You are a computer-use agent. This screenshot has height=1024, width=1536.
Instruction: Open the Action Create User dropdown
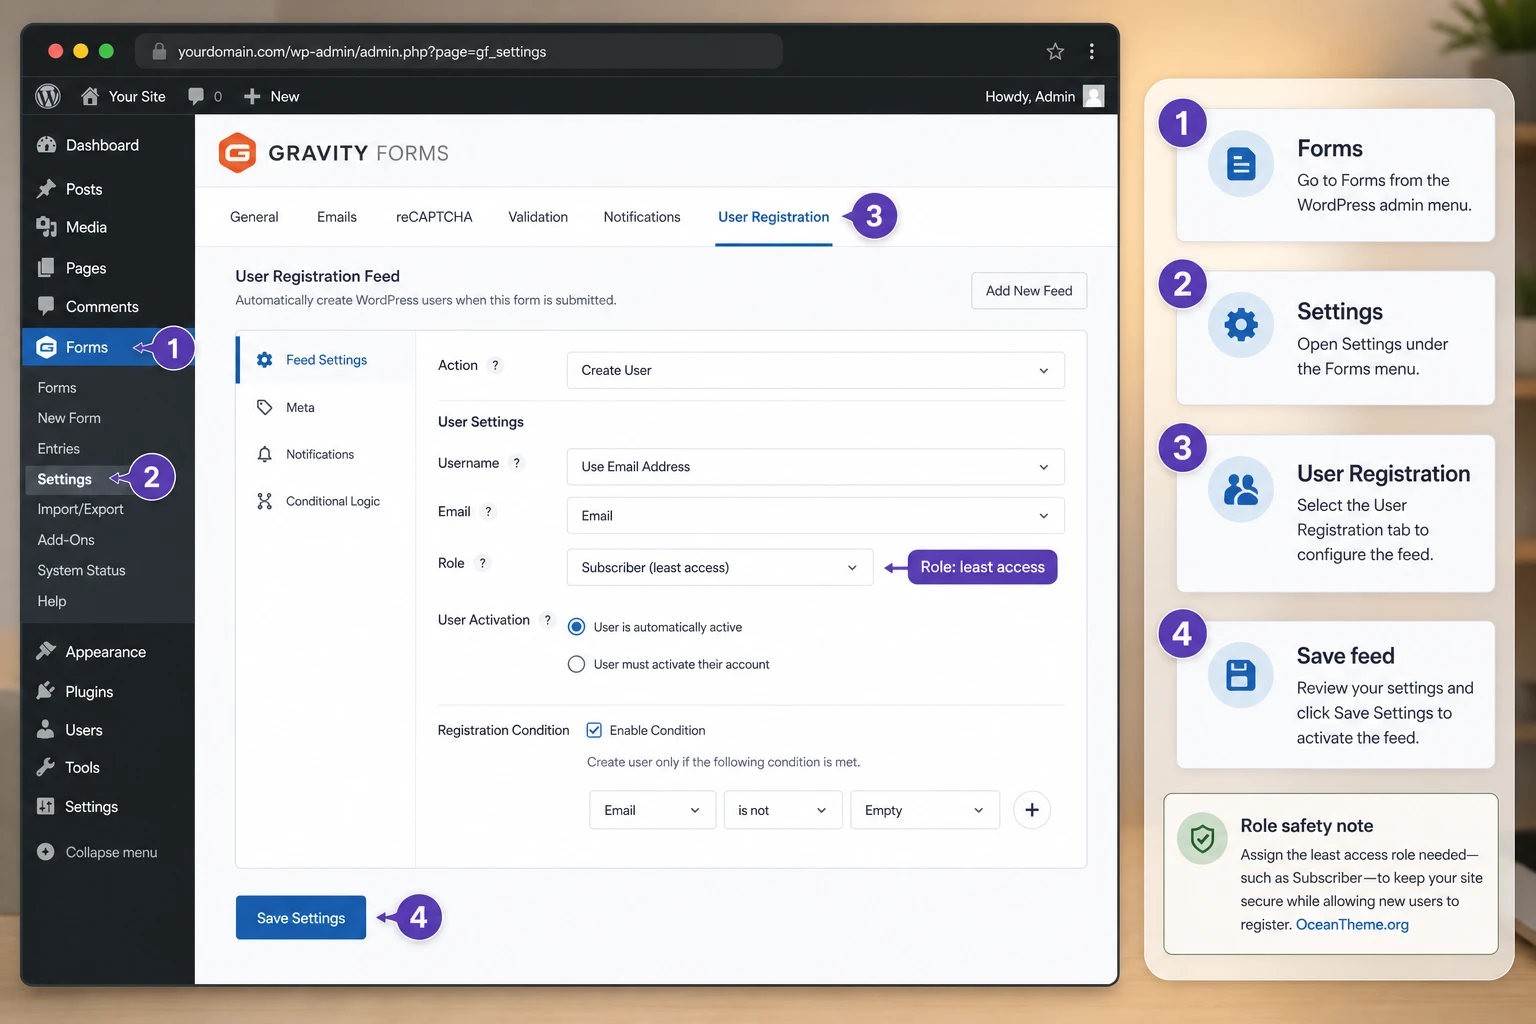815,370
